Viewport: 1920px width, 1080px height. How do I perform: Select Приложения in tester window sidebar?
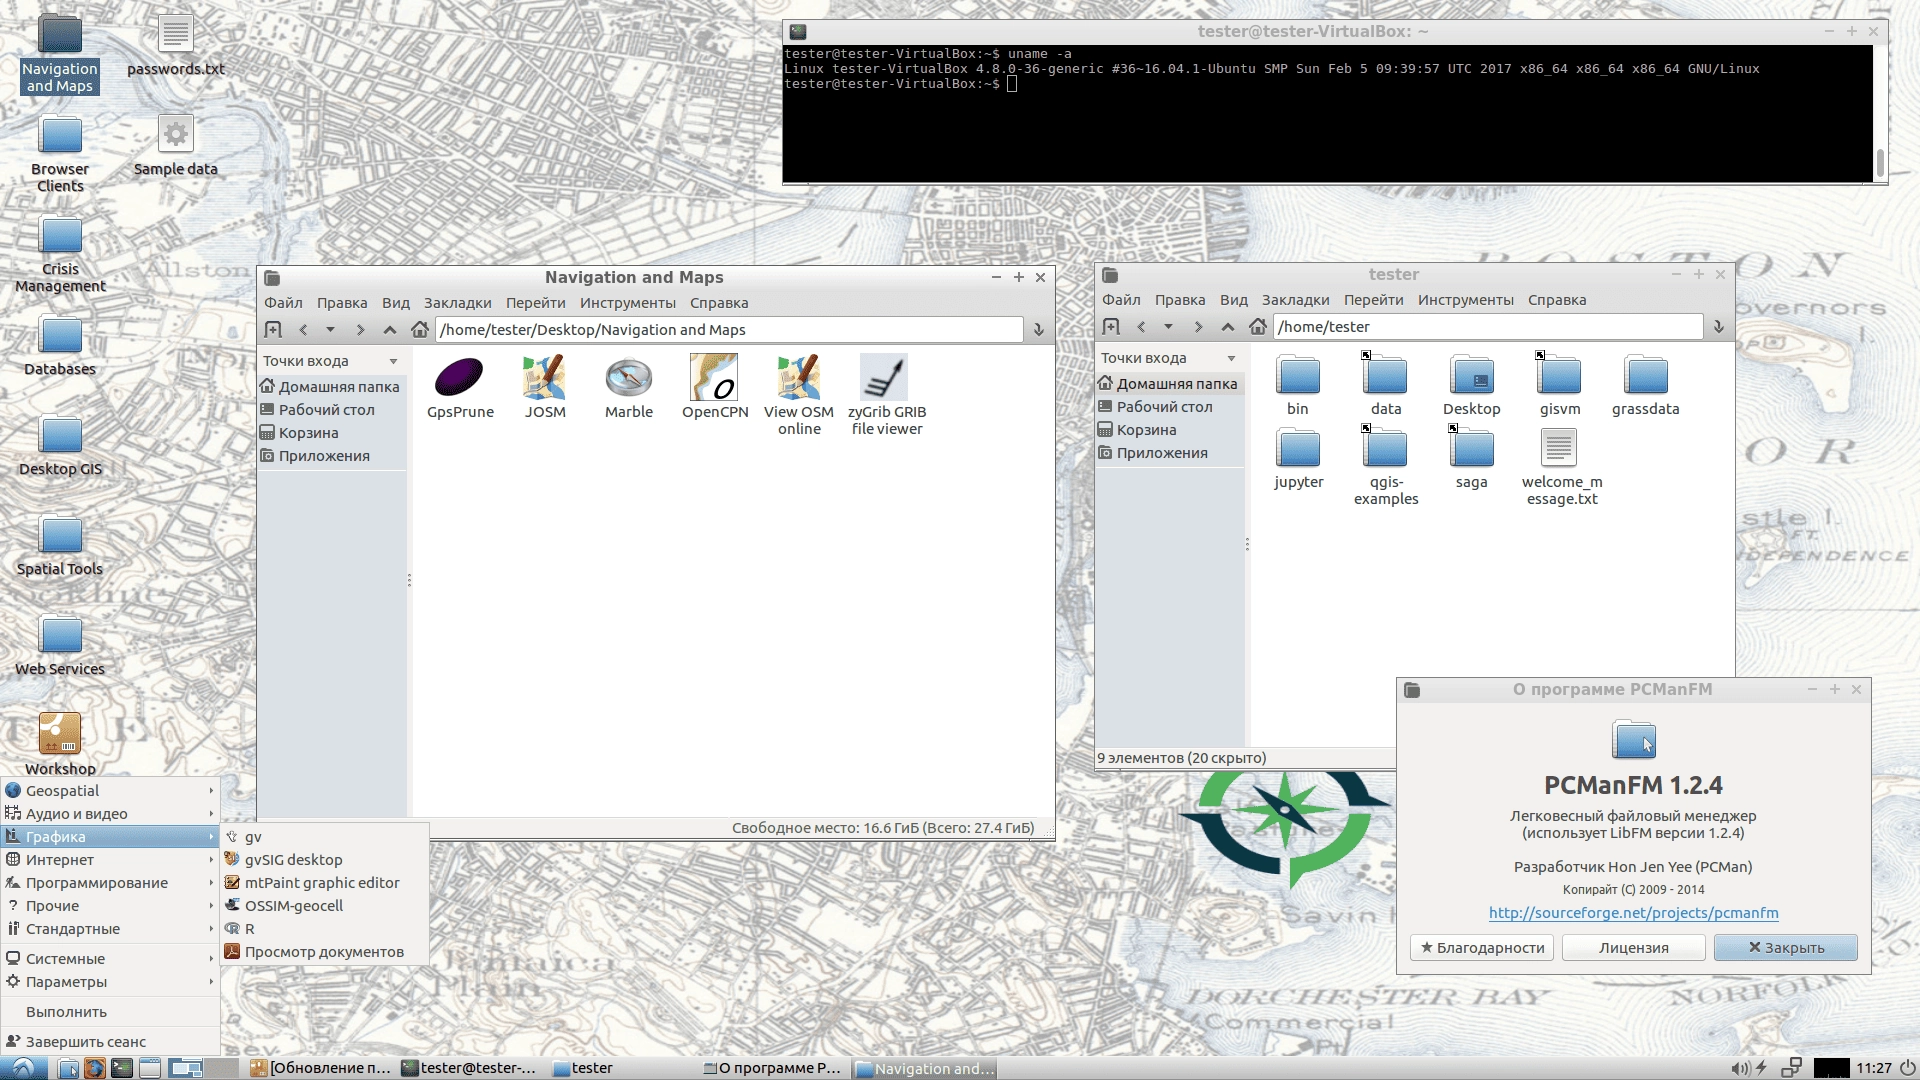1169,452
